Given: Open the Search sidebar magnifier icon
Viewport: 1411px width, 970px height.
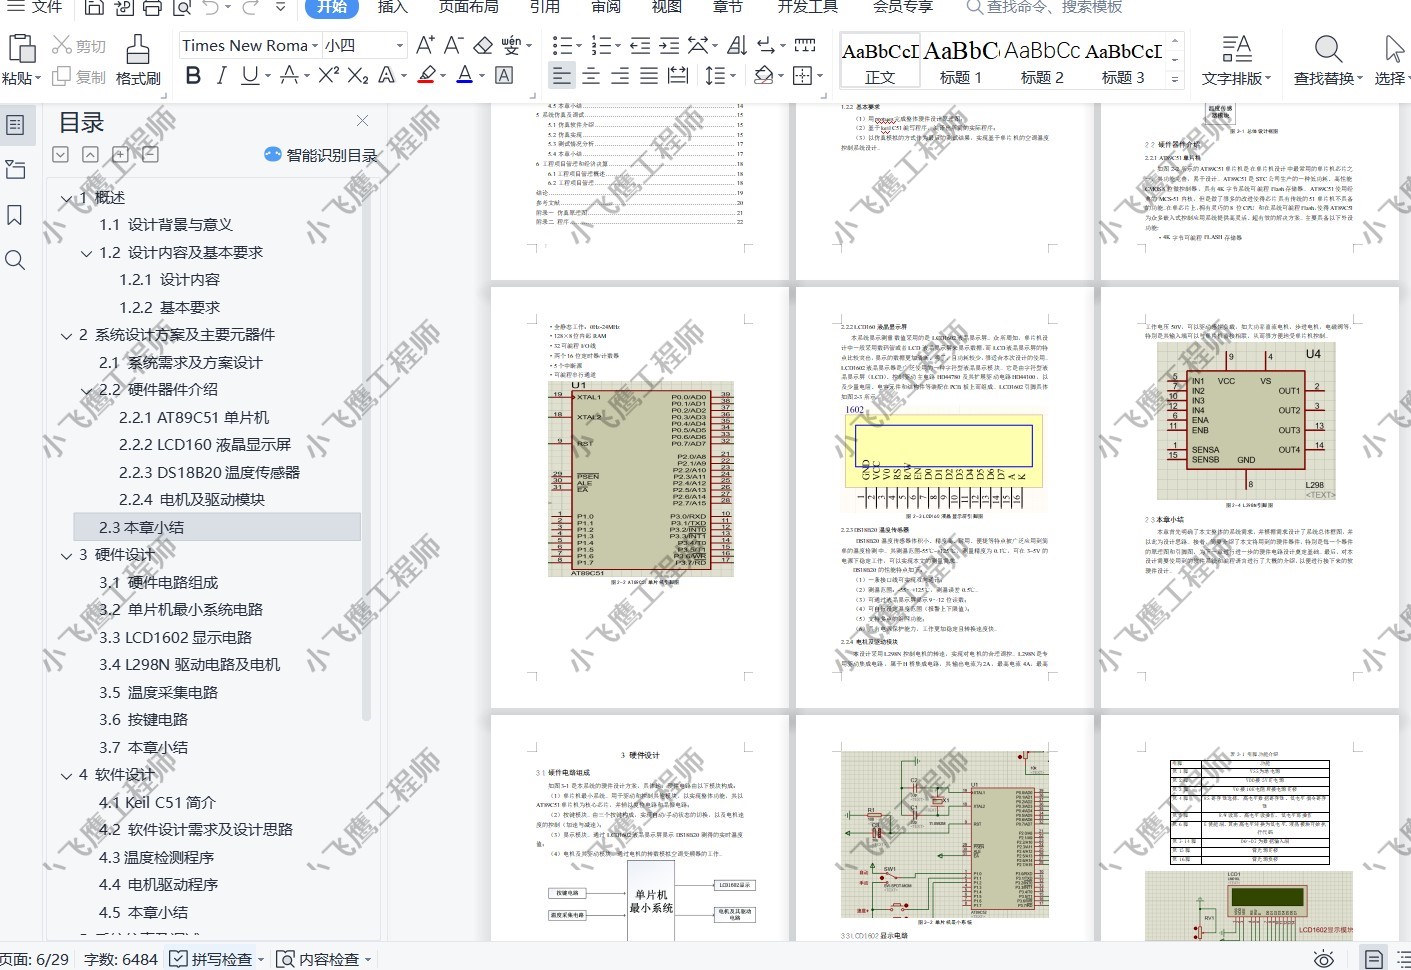Looking at the screenshot, I should pyautogui.click(x=15, y=260).
